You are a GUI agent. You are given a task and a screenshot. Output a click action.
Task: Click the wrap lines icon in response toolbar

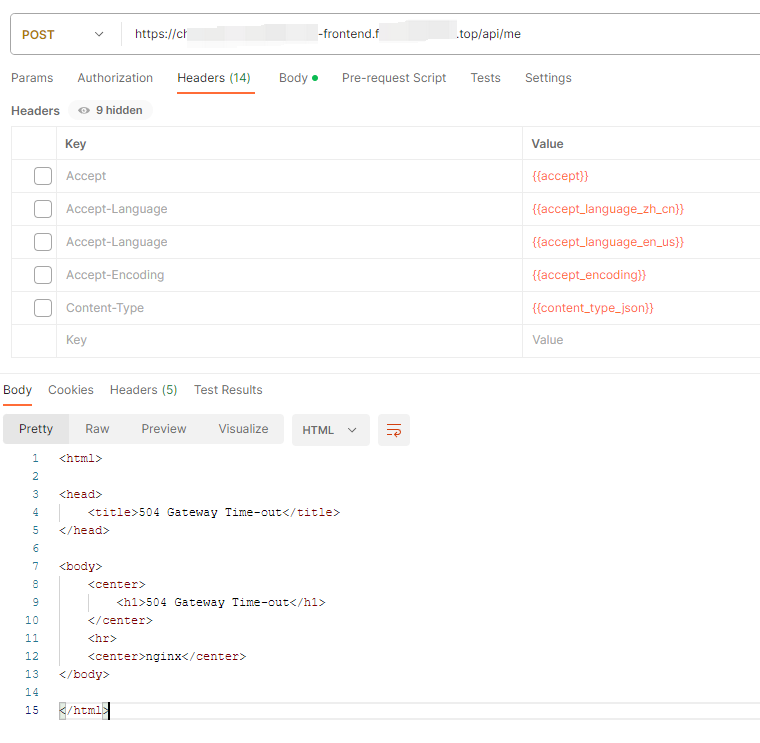(394, 430)
